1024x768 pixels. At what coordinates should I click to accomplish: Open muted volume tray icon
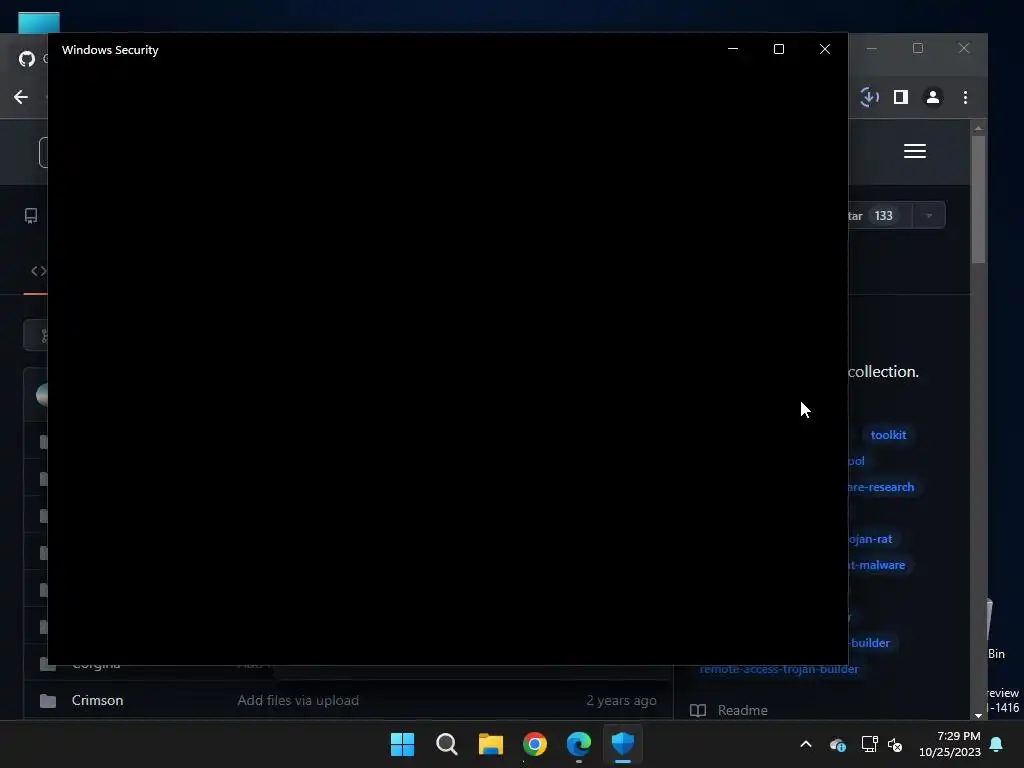click(x=895, y=744)
